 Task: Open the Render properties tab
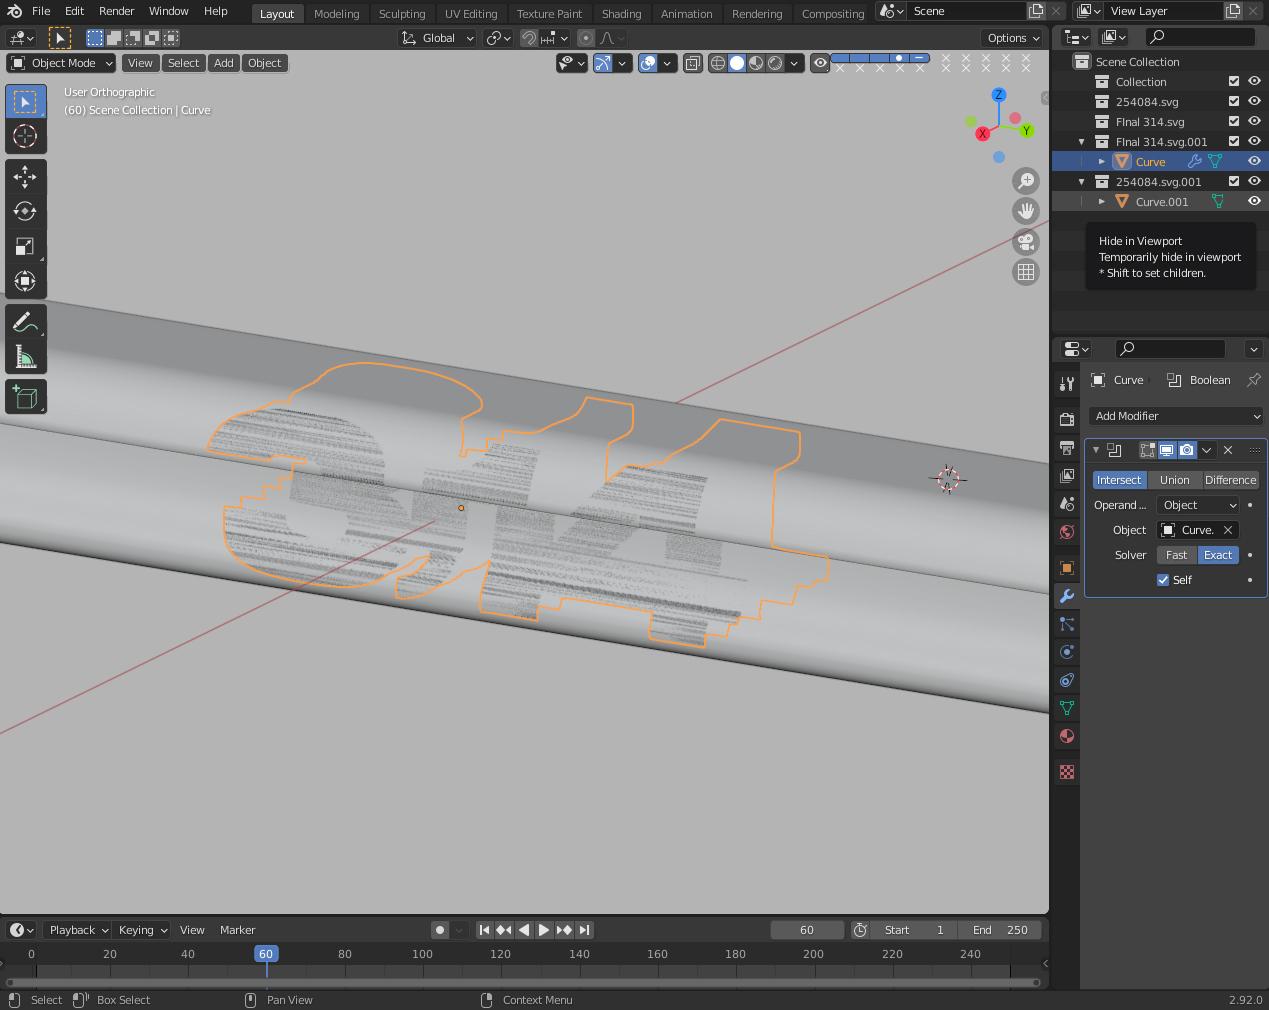pos(1067,419)
